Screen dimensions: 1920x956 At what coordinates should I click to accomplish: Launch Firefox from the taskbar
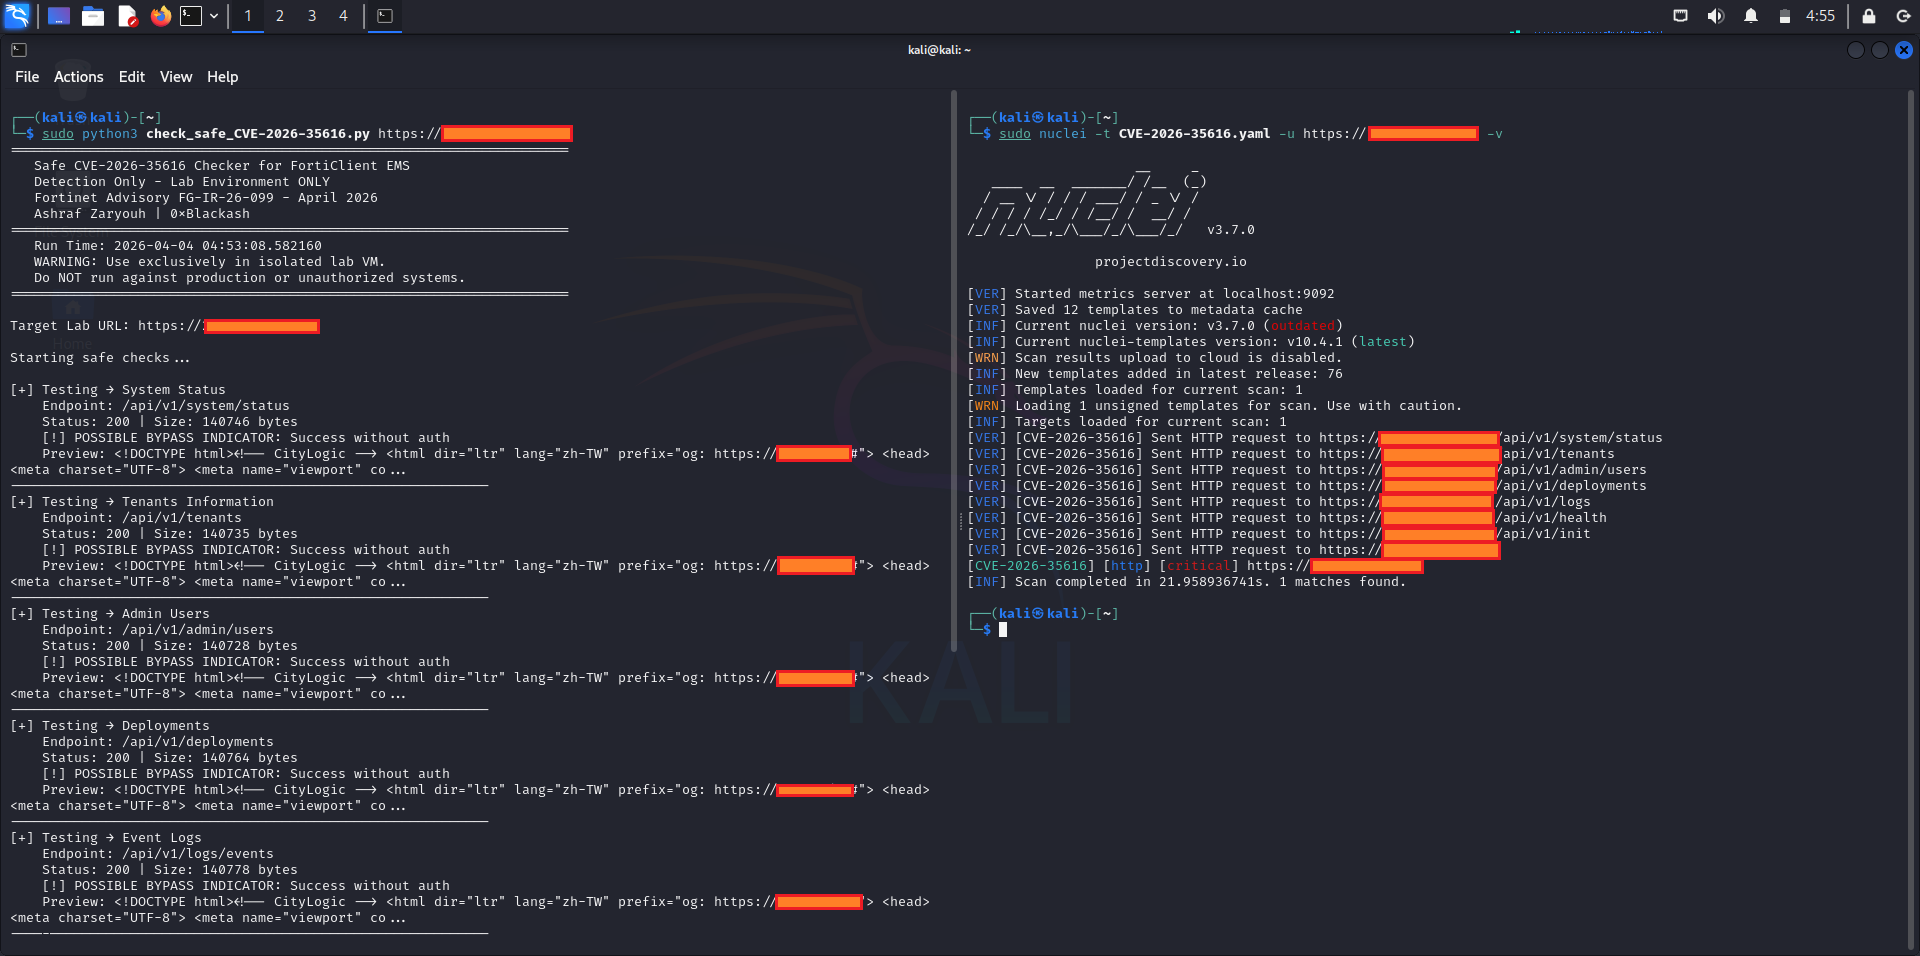(x=160, y=16)
